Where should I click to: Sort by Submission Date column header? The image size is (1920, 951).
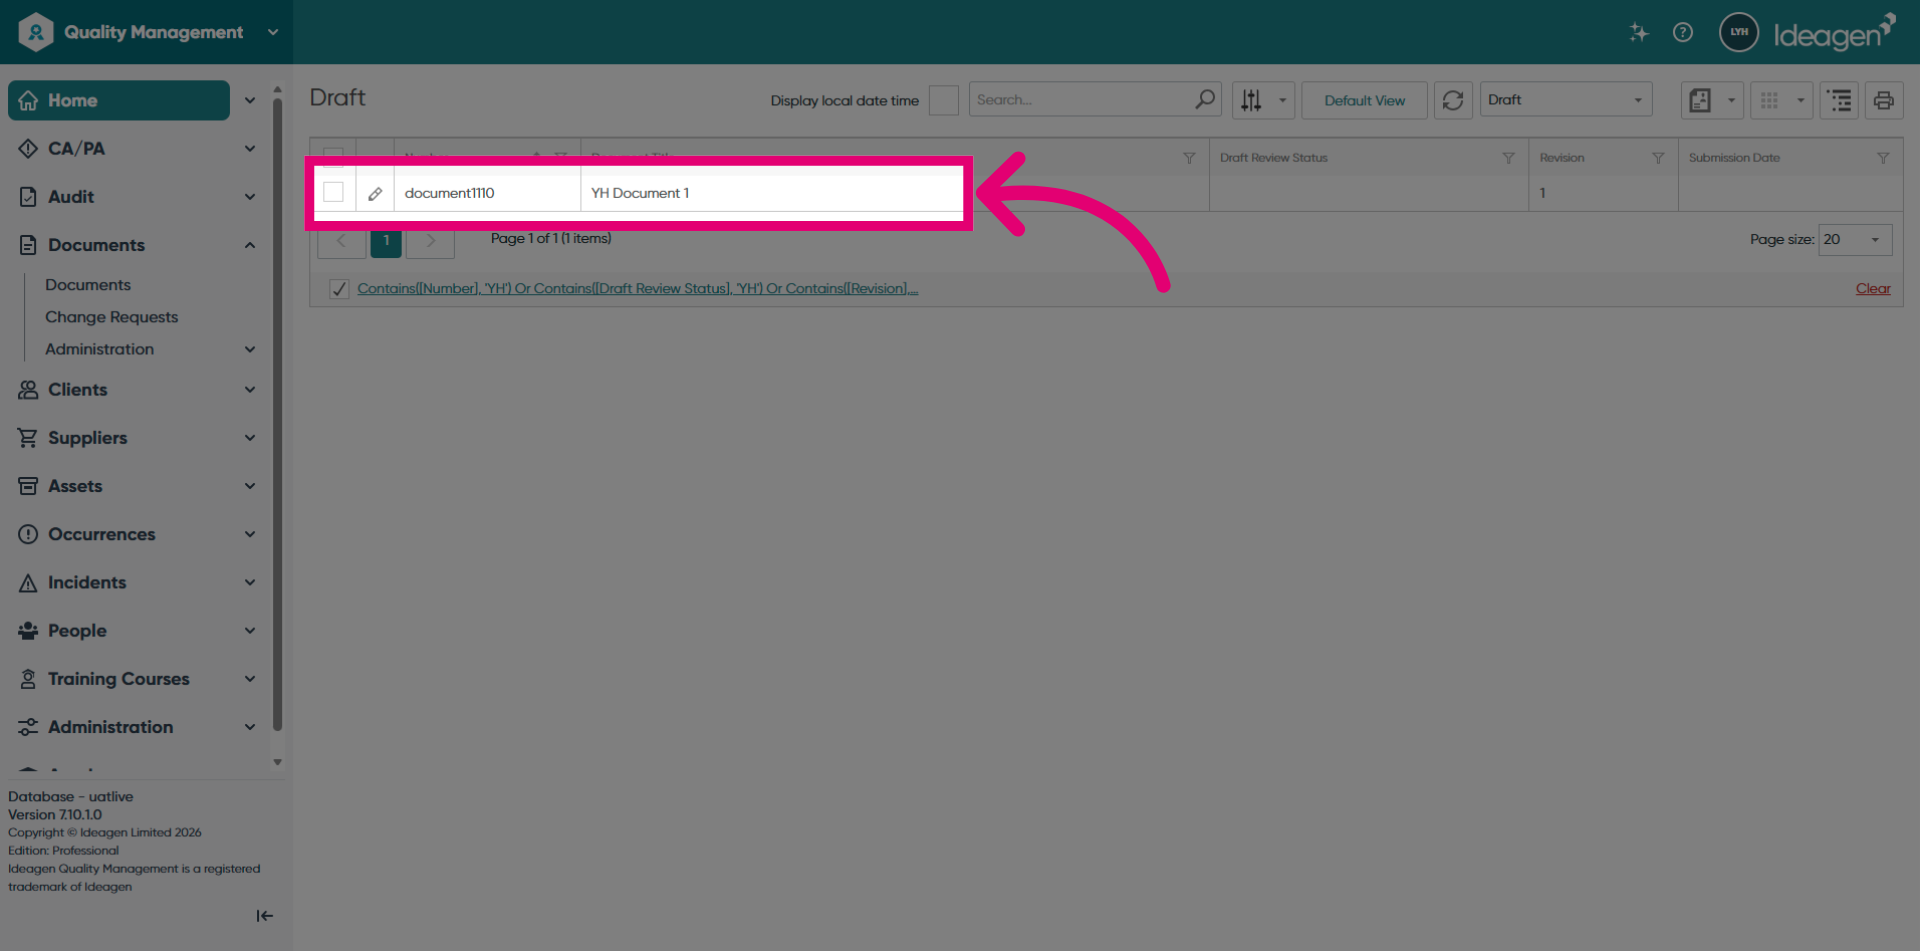pyautogui.click(x=1734, y=158)
